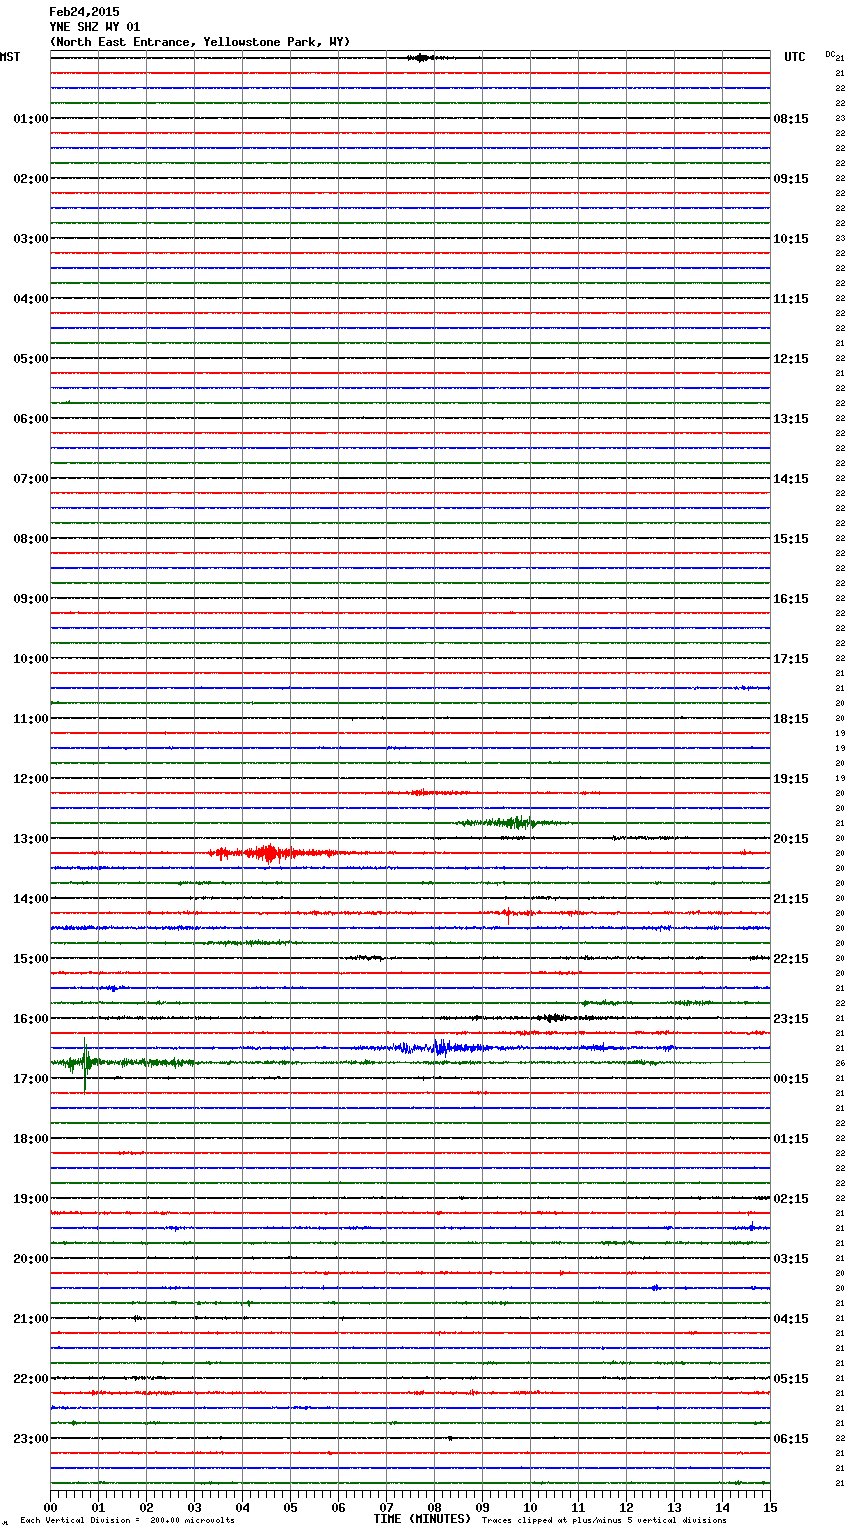Click the small red spike on the 14:15 trace
Viewport: 850px width, 1534px height.
[x=508, y=913]
